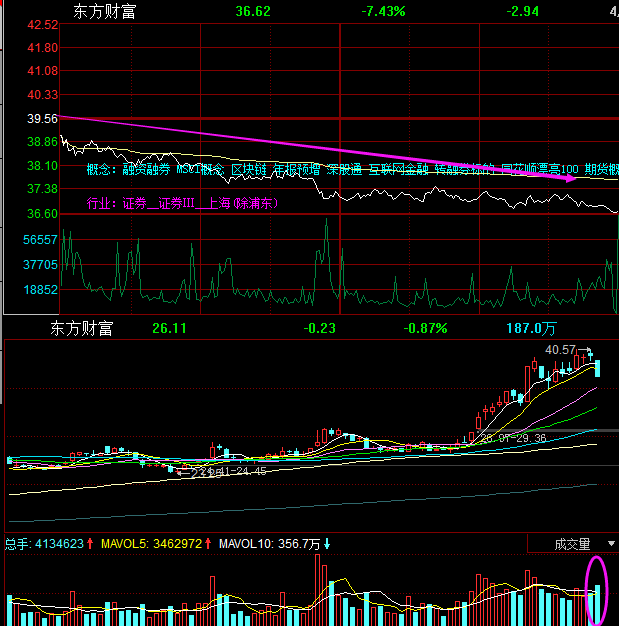Screen dimensions: 619x626
Task: Click the -0.23 change in the K-line header
Action: [319, 328]
